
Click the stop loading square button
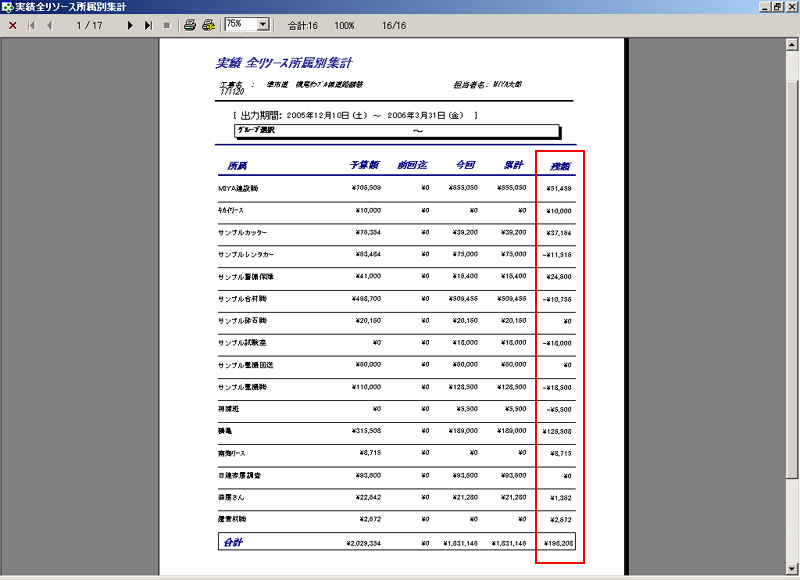click(x=166, y=26)
